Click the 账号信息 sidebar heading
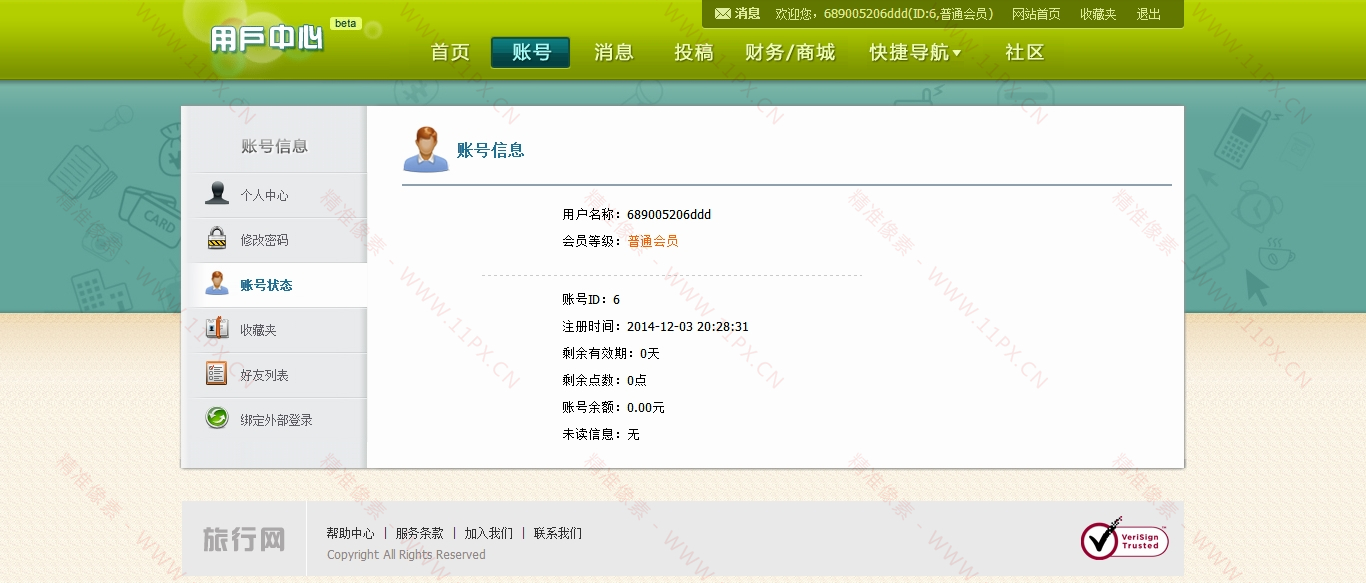The height and width of the screenshot is (583, 1366). click(274, 146)
